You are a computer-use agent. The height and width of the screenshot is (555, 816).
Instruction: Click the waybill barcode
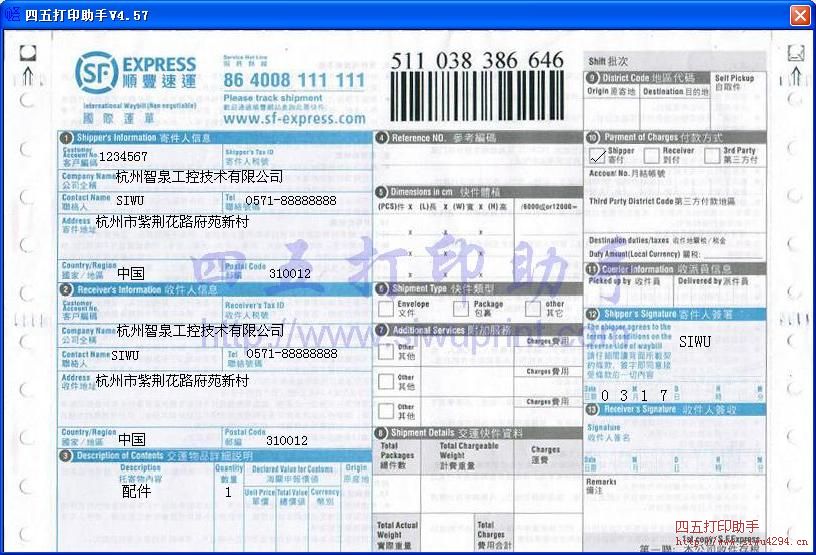coord(477,97)
